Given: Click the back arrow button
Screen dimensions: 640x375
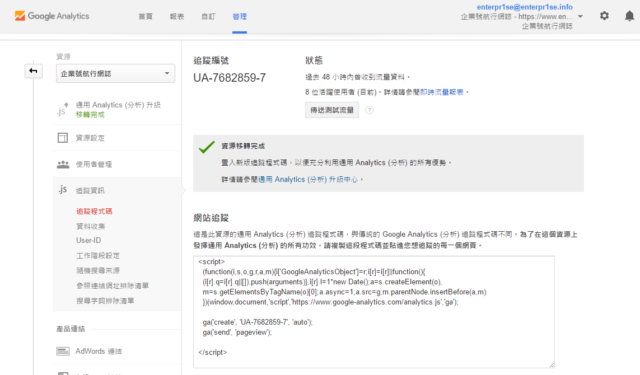Looking at the screenshot, I should (x=33, y=71).
